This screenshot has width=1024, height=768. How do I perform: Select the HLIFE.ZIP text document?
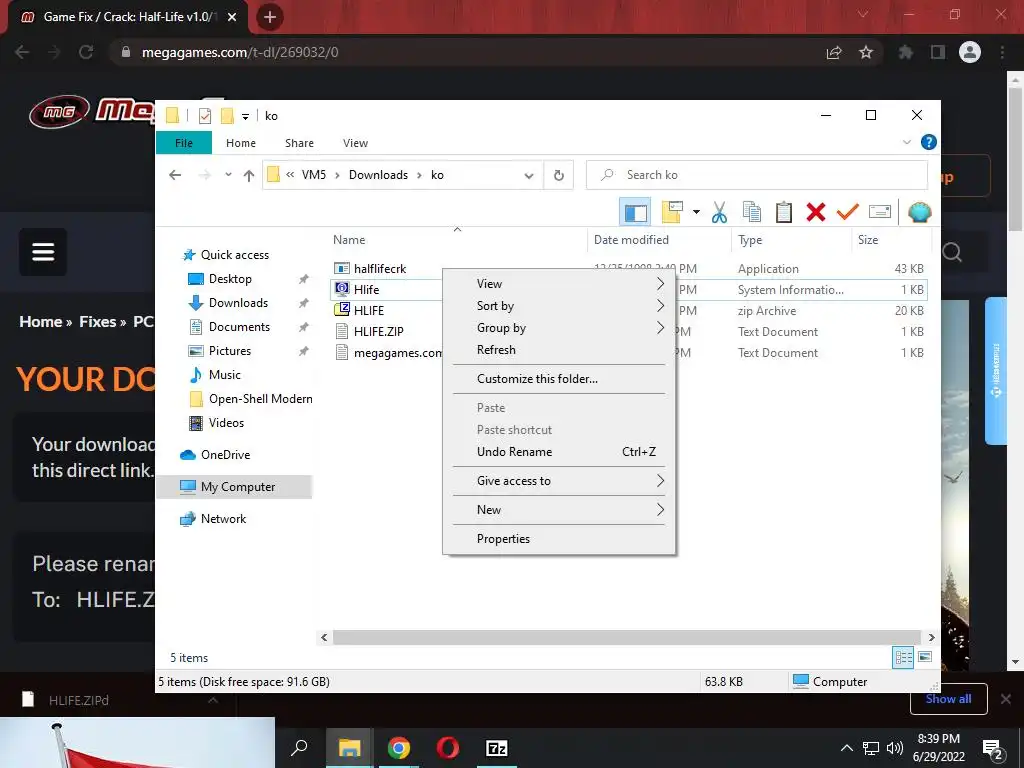[x=379, y=331]
